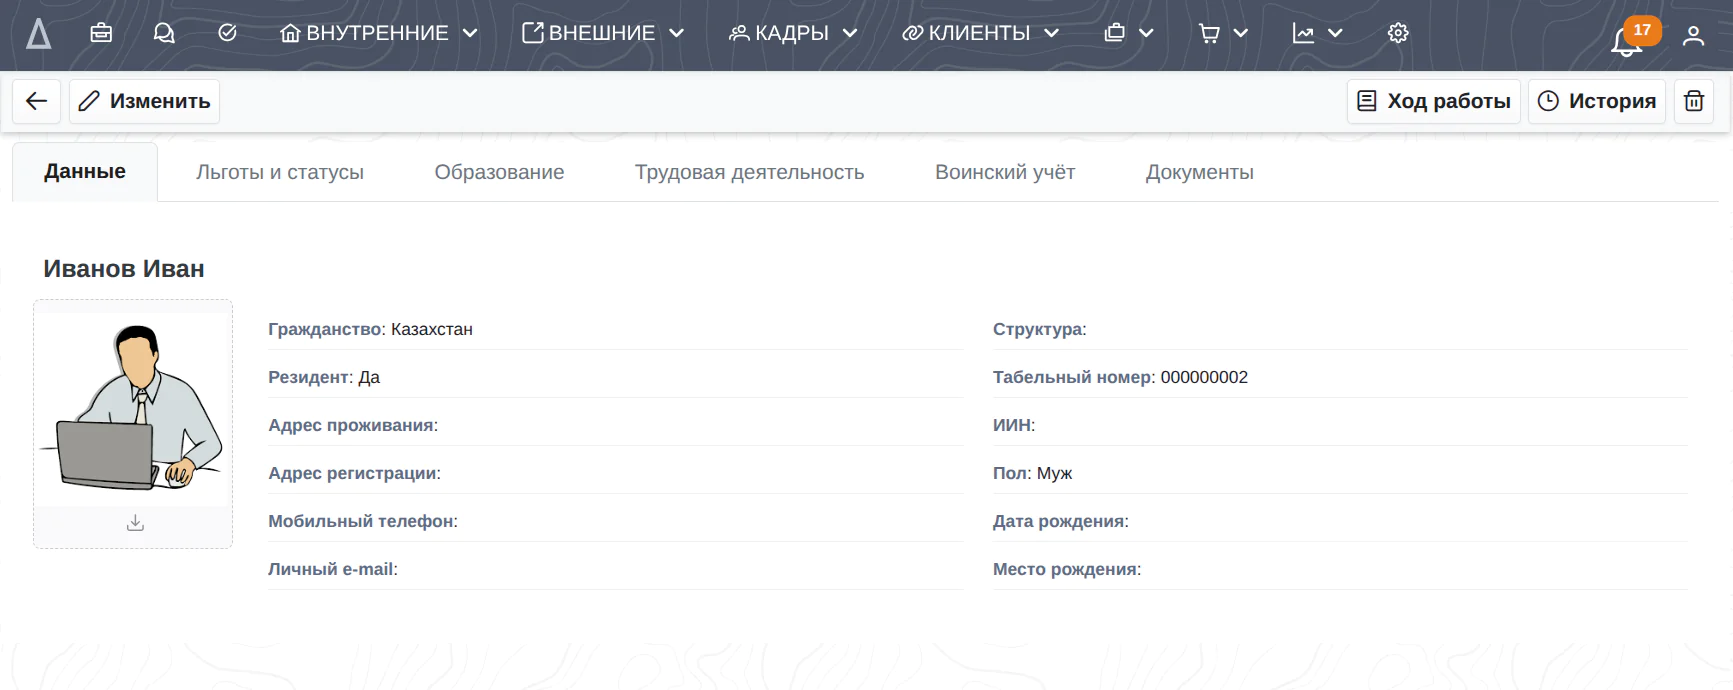
Task: Click the Место рождения row
Action: tap(1340, 569)
